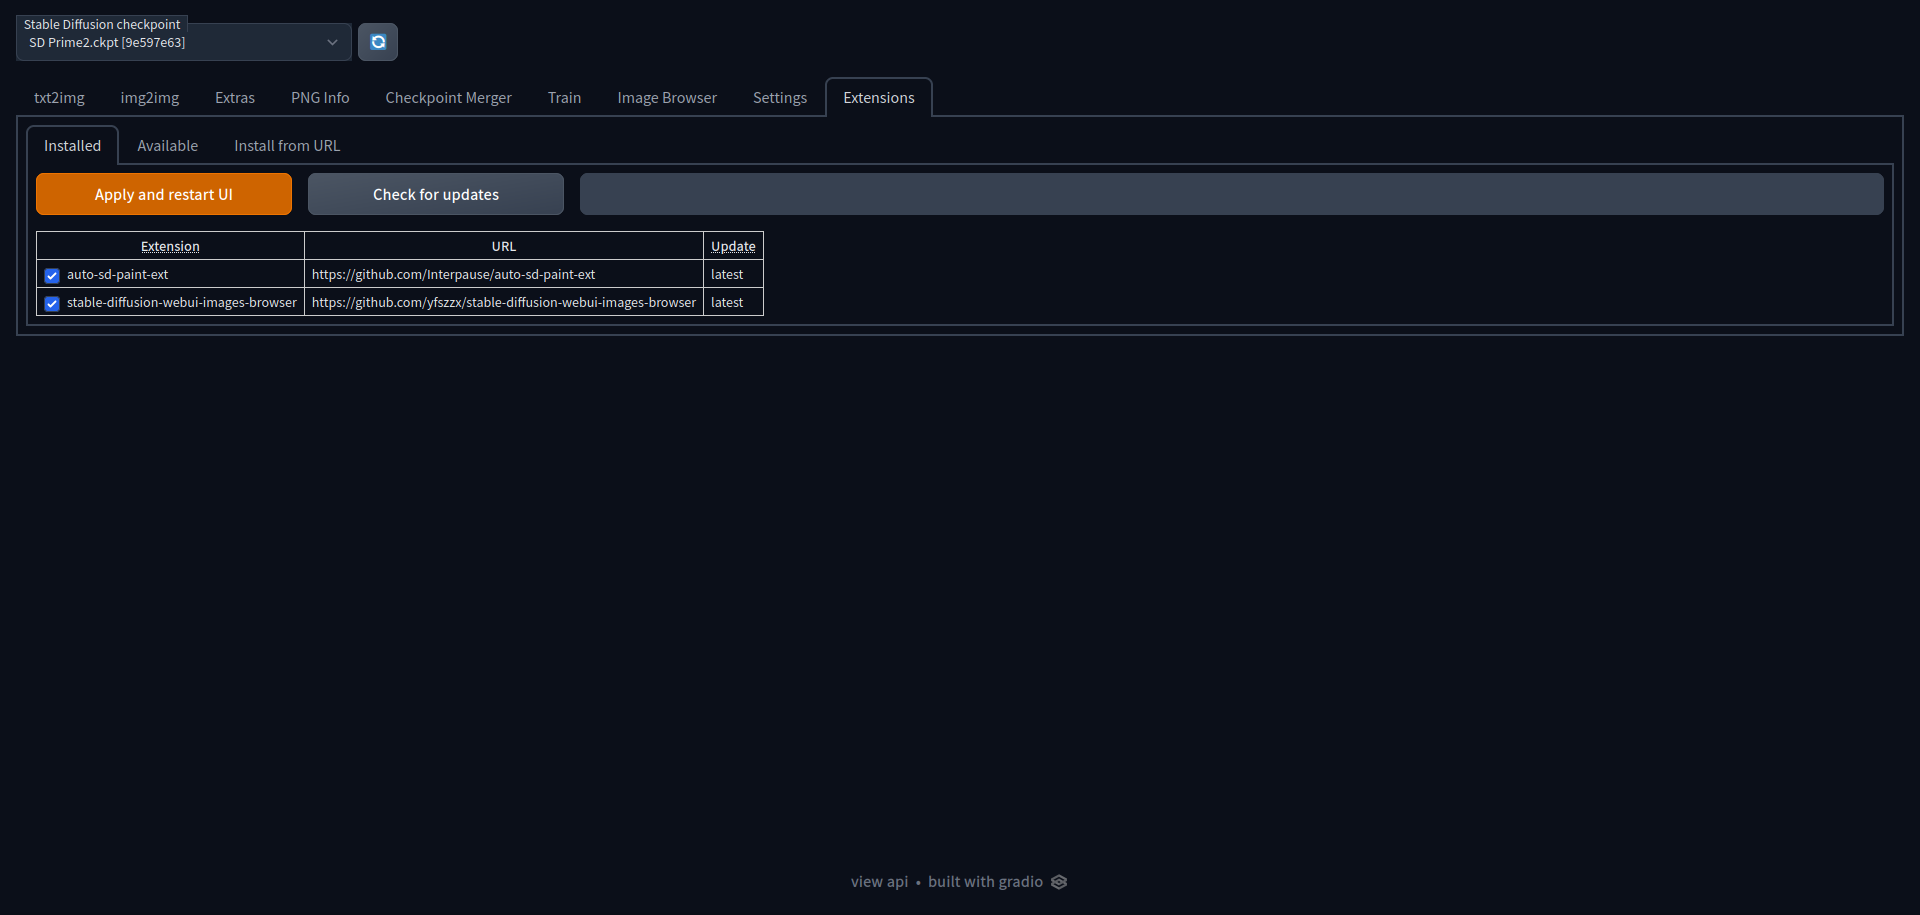Click the Gradio logo icon at the bottom
1920x915 pixels.
pyautogui.click(x=1060, y=881)
